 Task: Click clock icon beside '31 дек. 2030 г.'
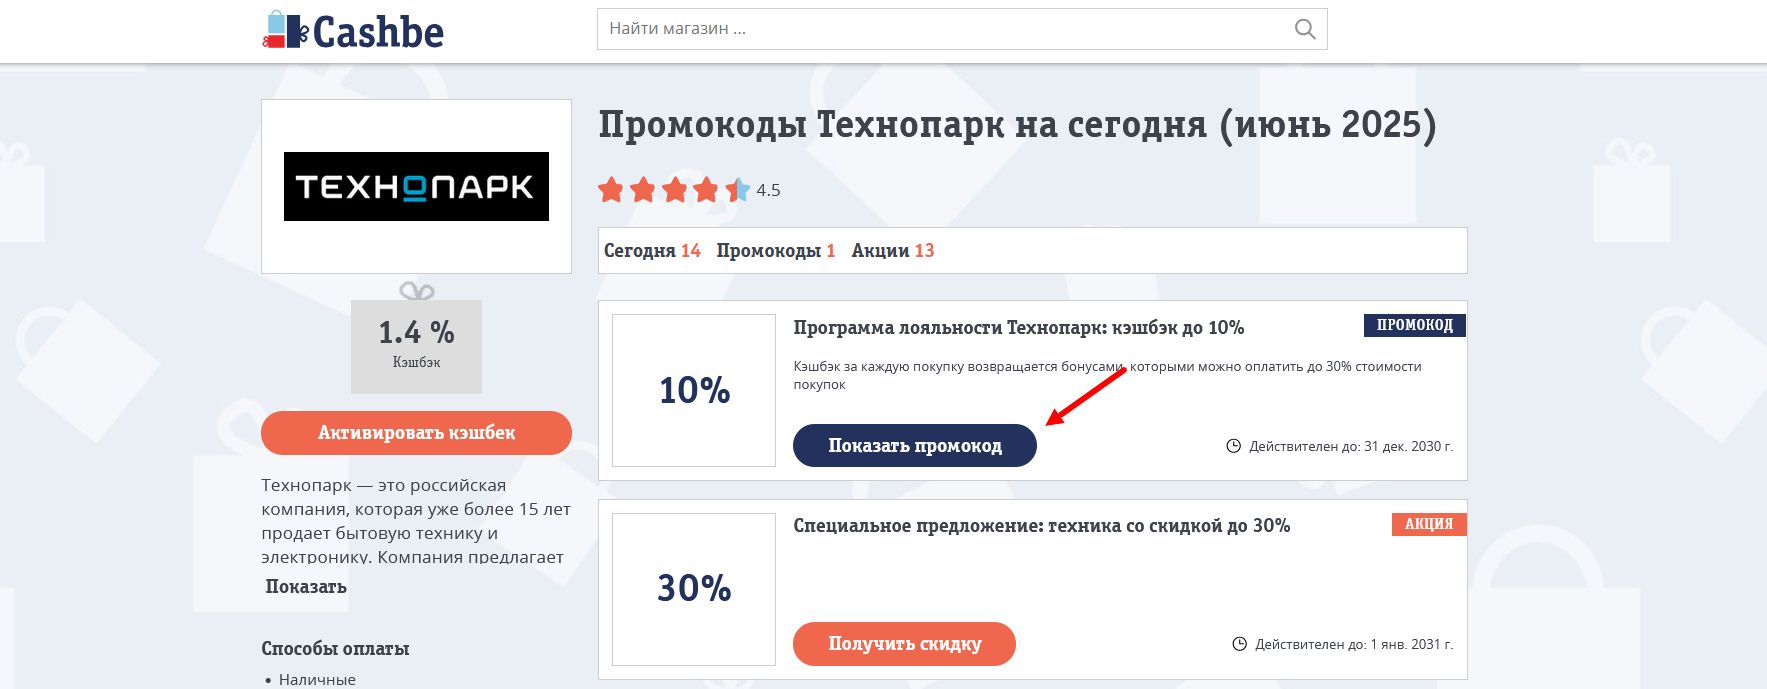click(1234, 446)
